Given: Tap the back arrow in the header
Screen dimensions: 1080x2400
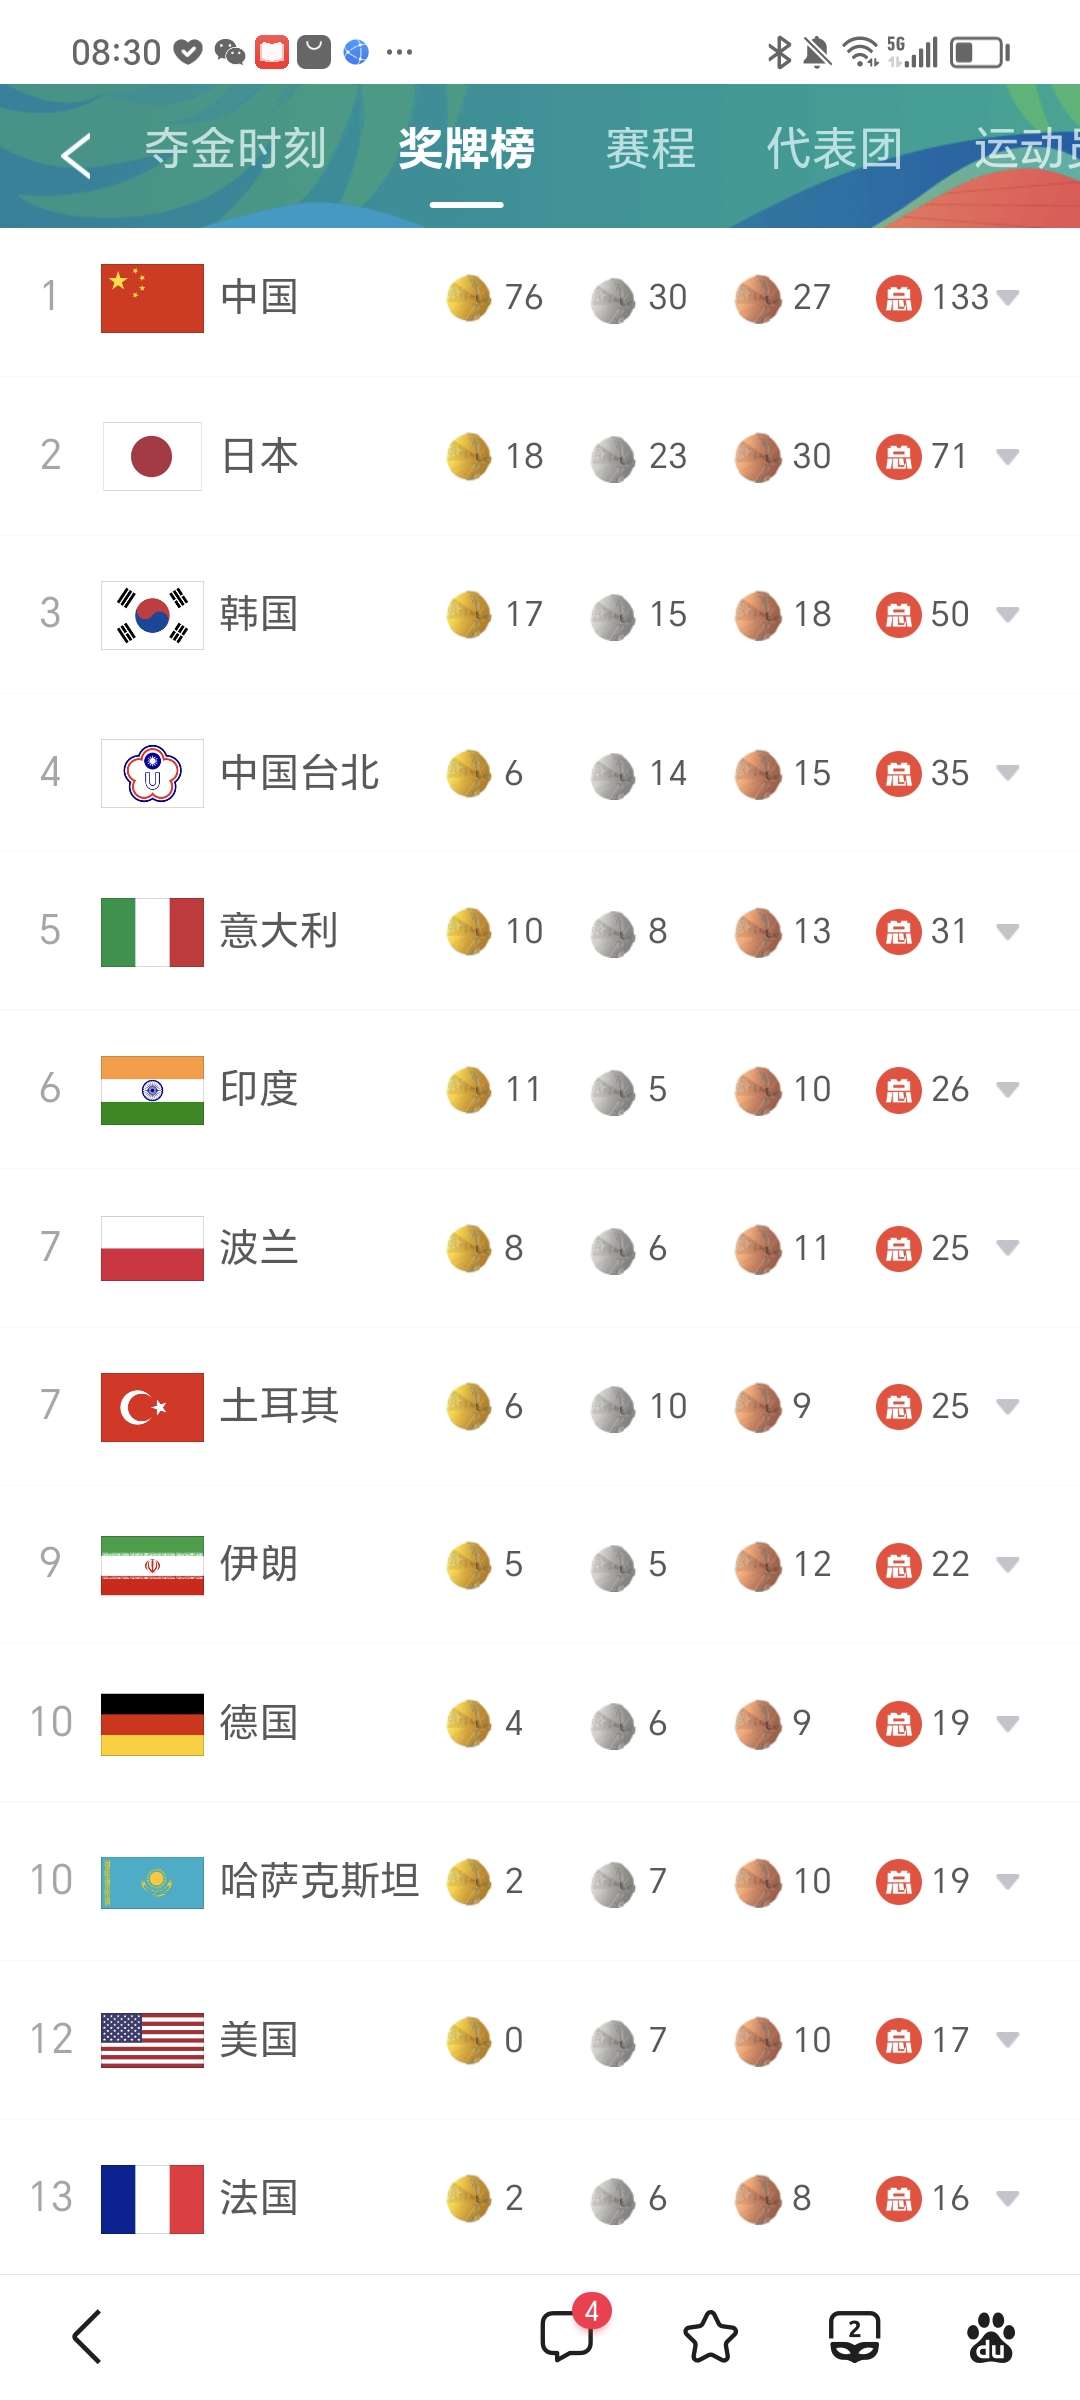Looking at the screenshot, I should 76,156.
